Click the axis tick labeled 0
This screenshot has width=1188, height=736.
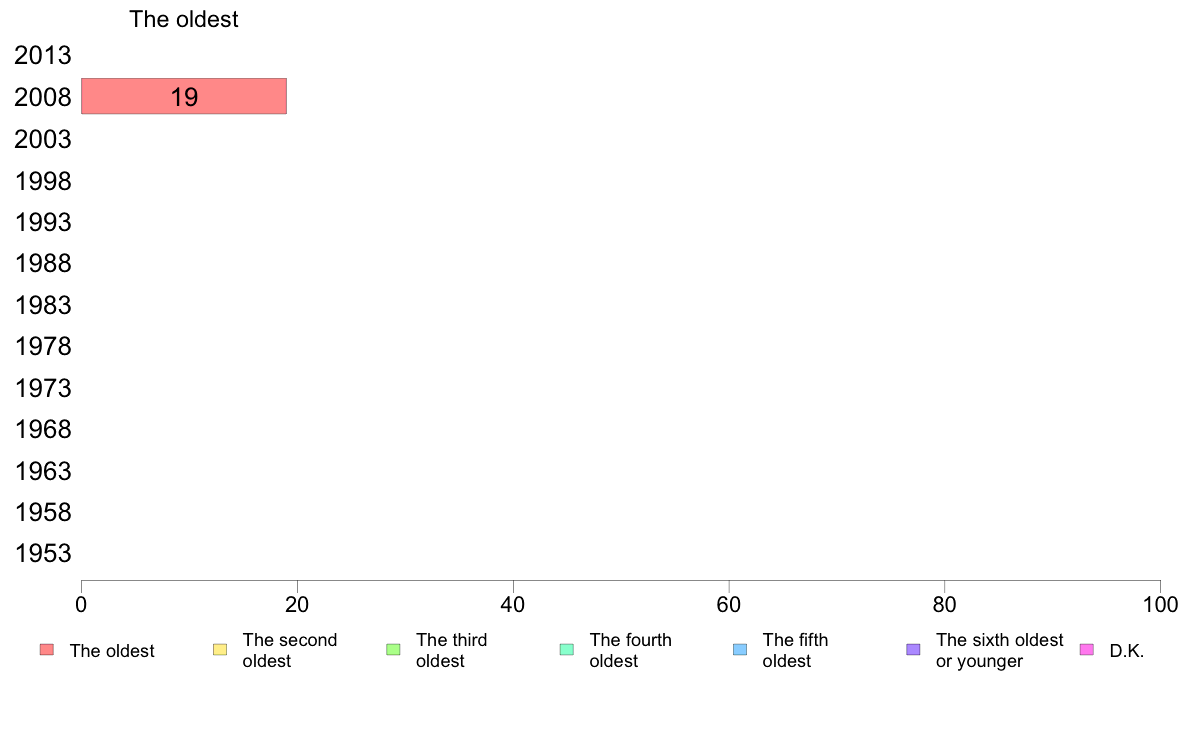coord(81,604)
